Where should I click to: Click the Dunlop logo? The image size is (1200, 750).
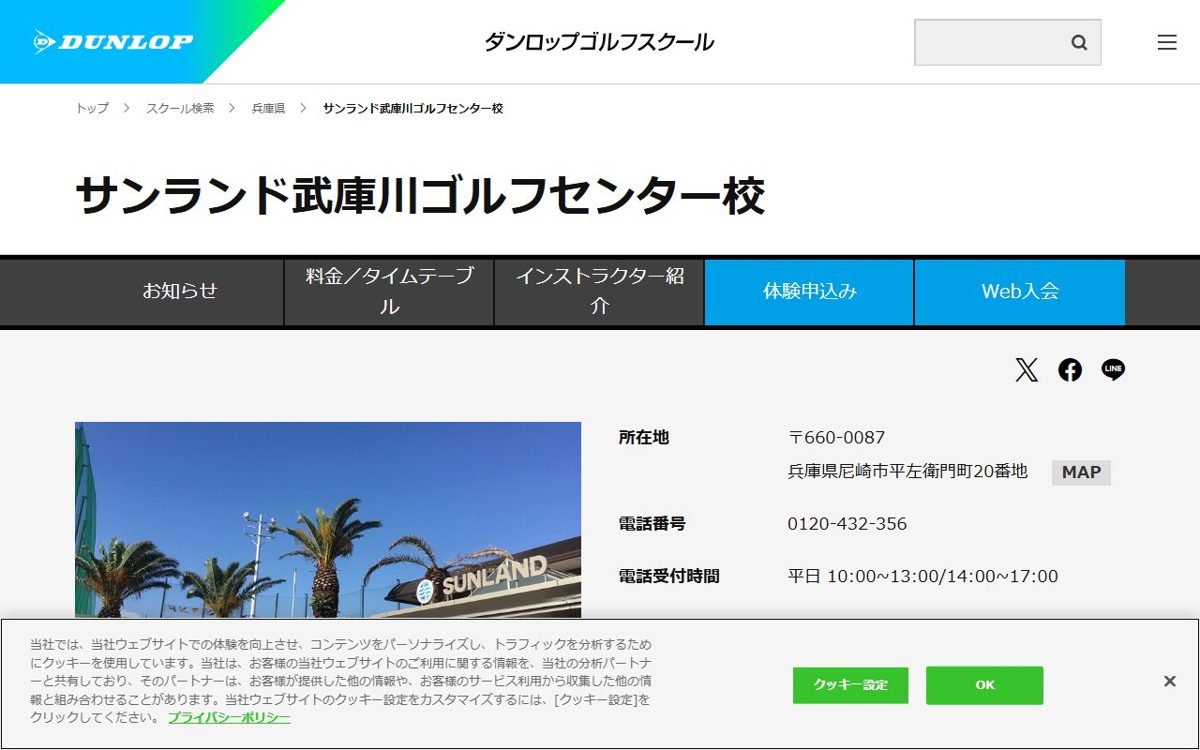point(113,42)
